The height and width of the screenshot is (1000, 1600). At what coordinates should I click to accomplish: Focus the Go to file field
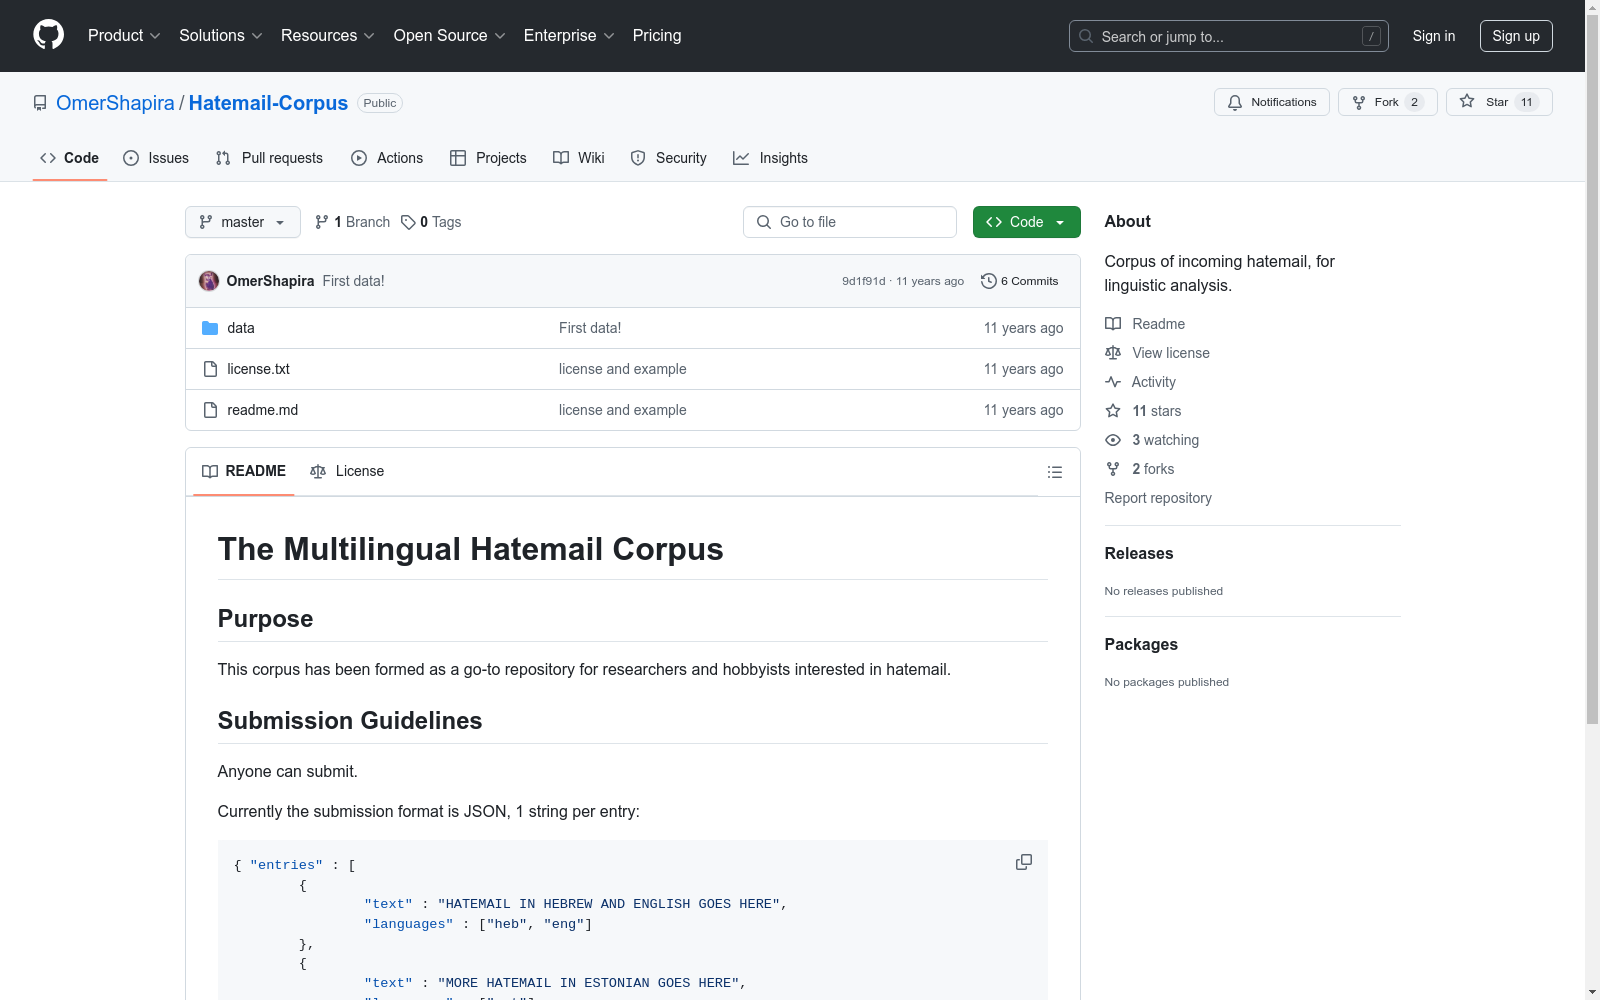click(x=850, y=222)
